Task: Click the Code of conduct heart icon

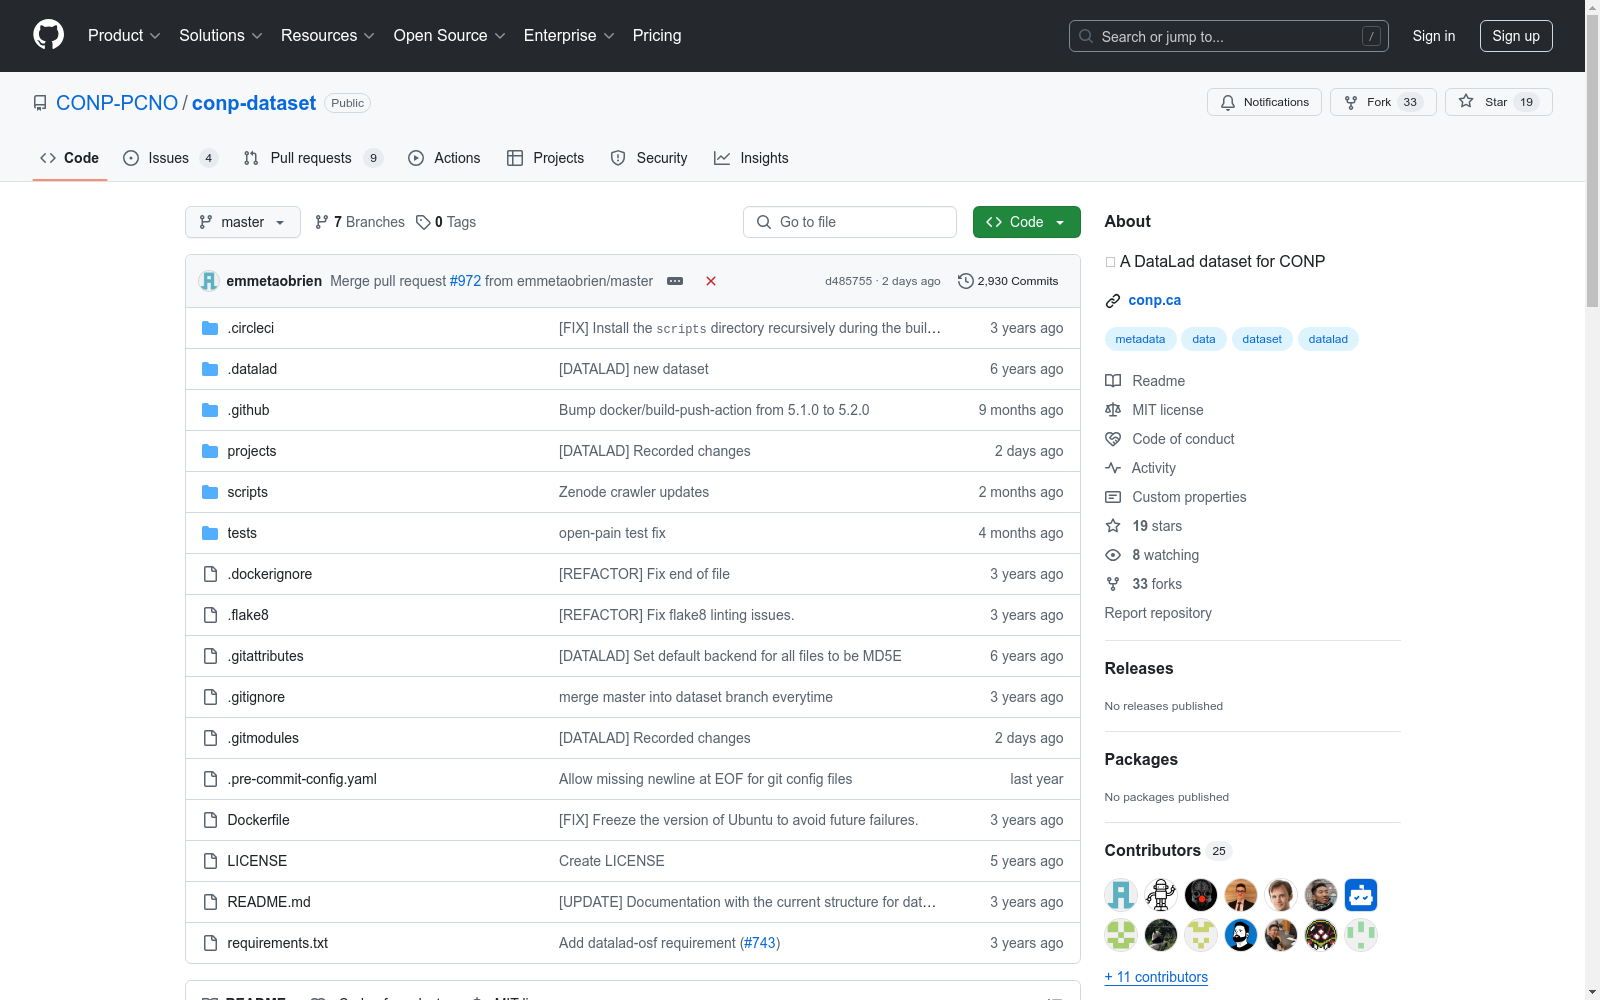Action: 1113,439
